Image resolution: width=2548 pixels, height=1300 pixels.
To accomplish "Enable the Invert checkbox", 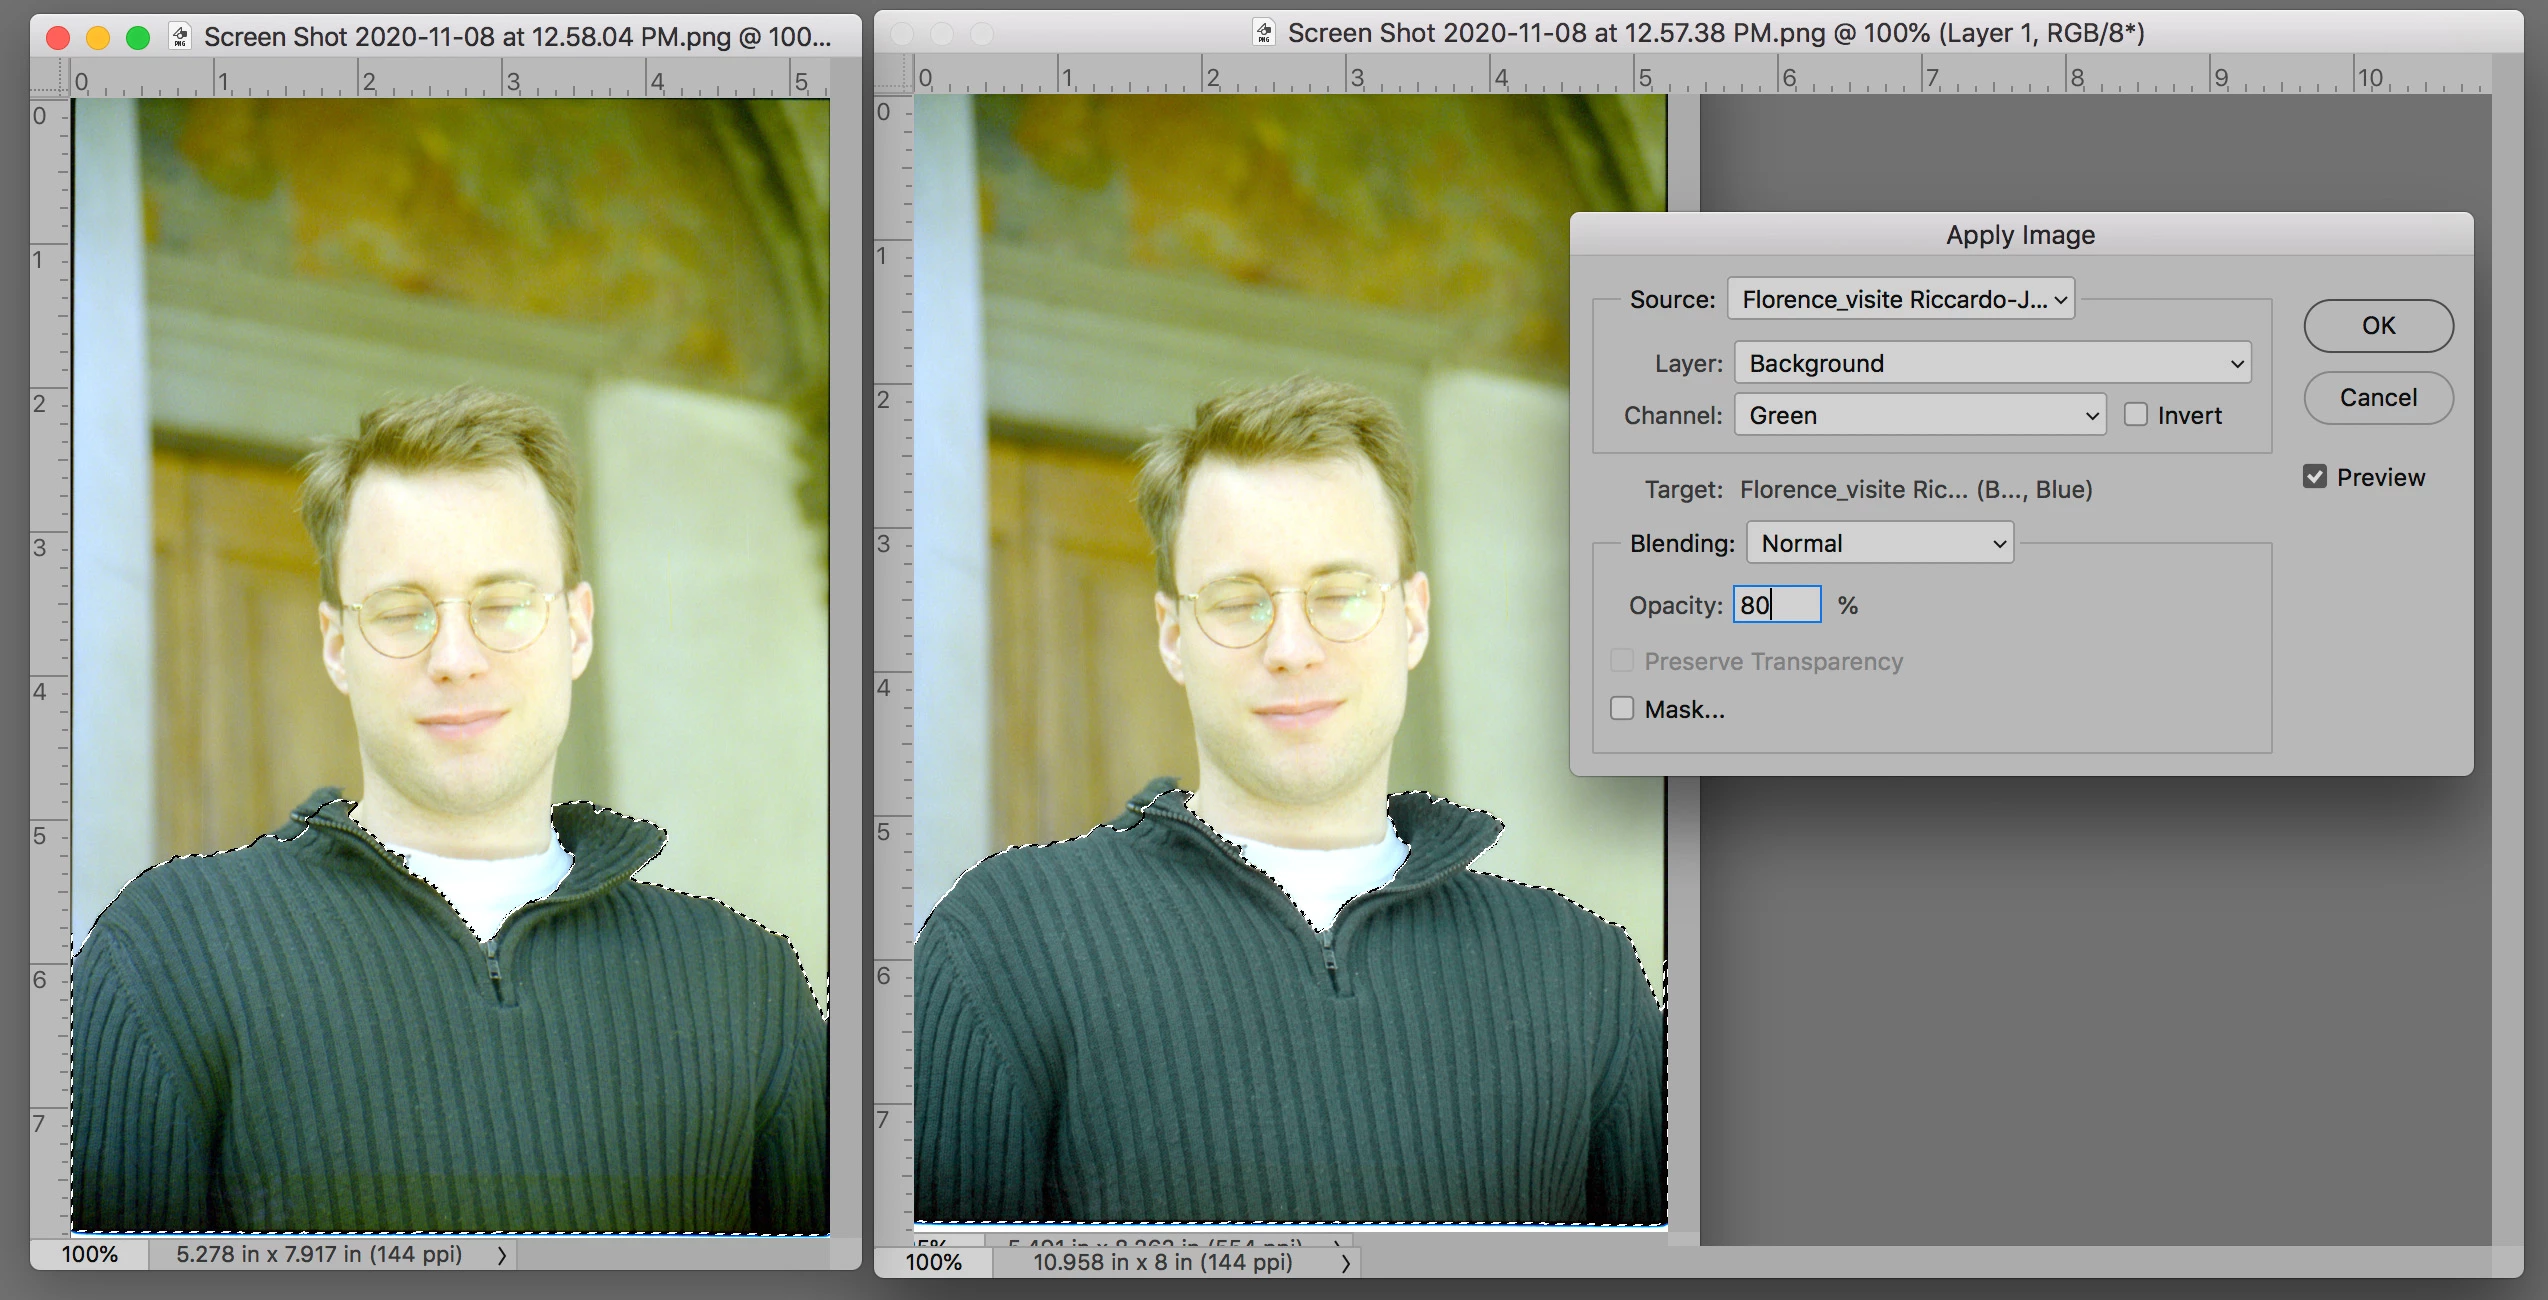I will point(2135,415).
